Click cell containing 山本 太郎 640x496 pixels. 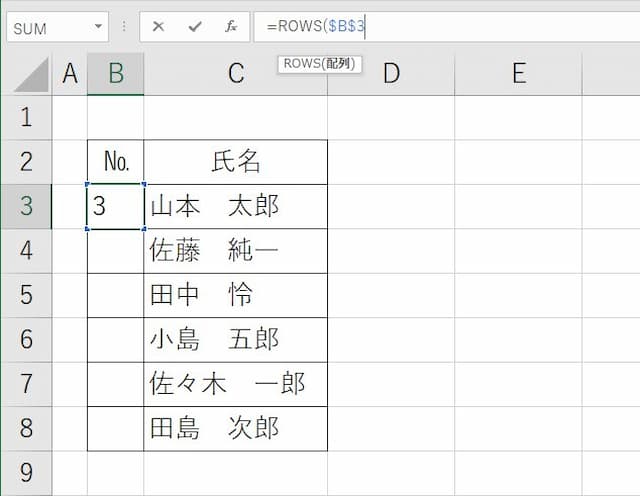pyautogui.click(x=236, y=206)
